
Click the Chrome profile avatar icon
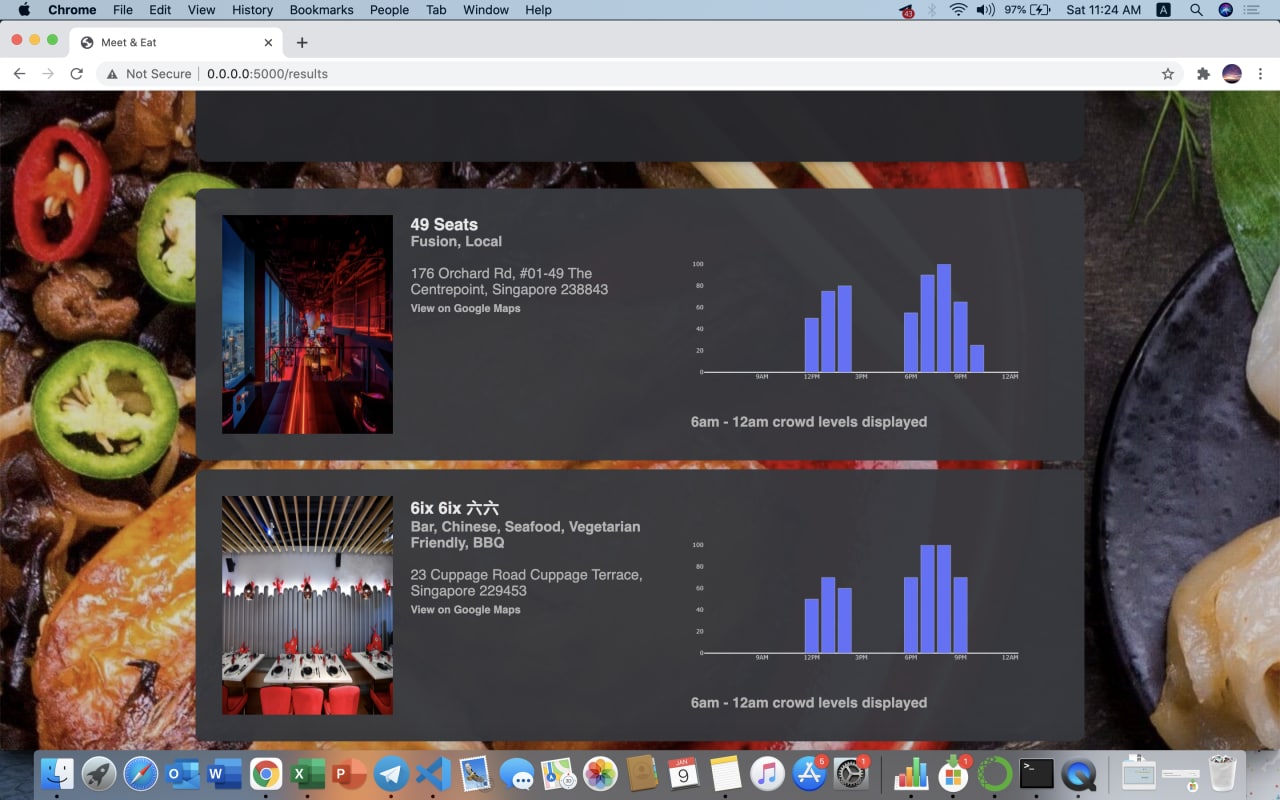(x=1232, y=74)
